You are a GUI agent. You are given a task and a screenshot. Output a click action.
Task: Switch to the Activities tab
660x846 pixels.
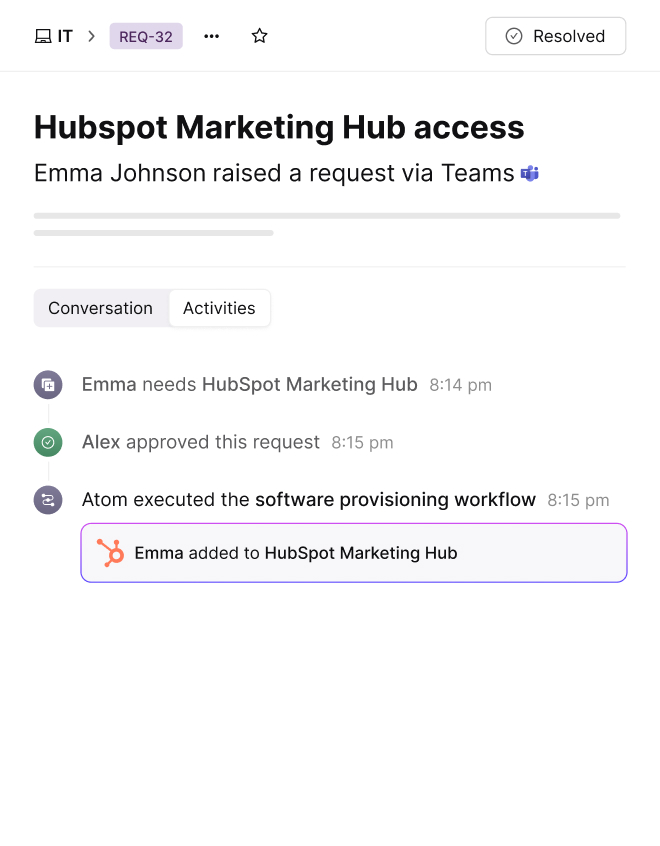[x=219, y=308]
